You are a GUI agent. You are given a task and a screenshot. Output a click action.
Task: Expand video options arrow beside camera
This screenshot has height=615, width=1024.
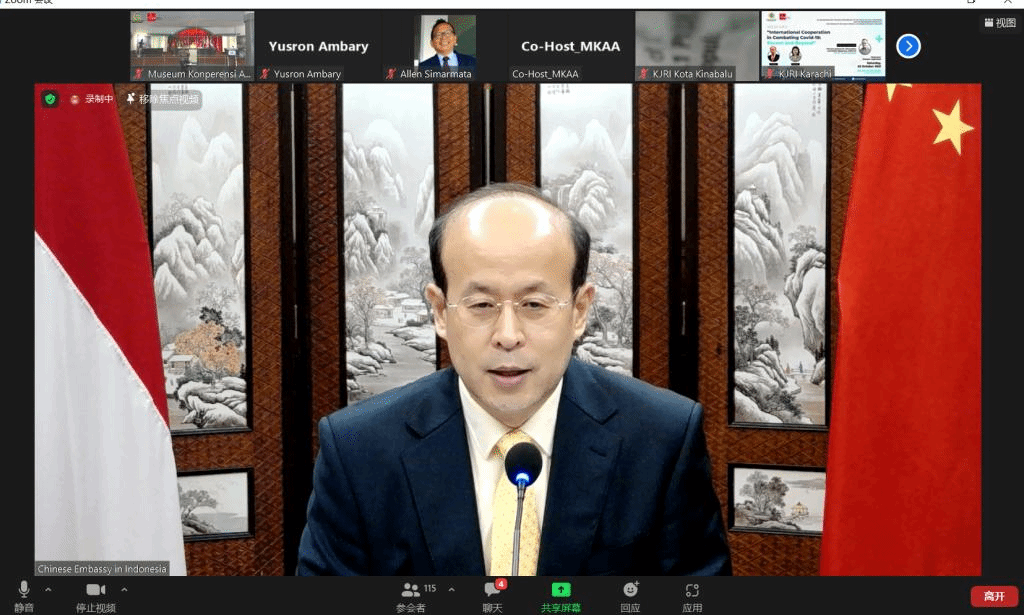(x=124, y=589)
